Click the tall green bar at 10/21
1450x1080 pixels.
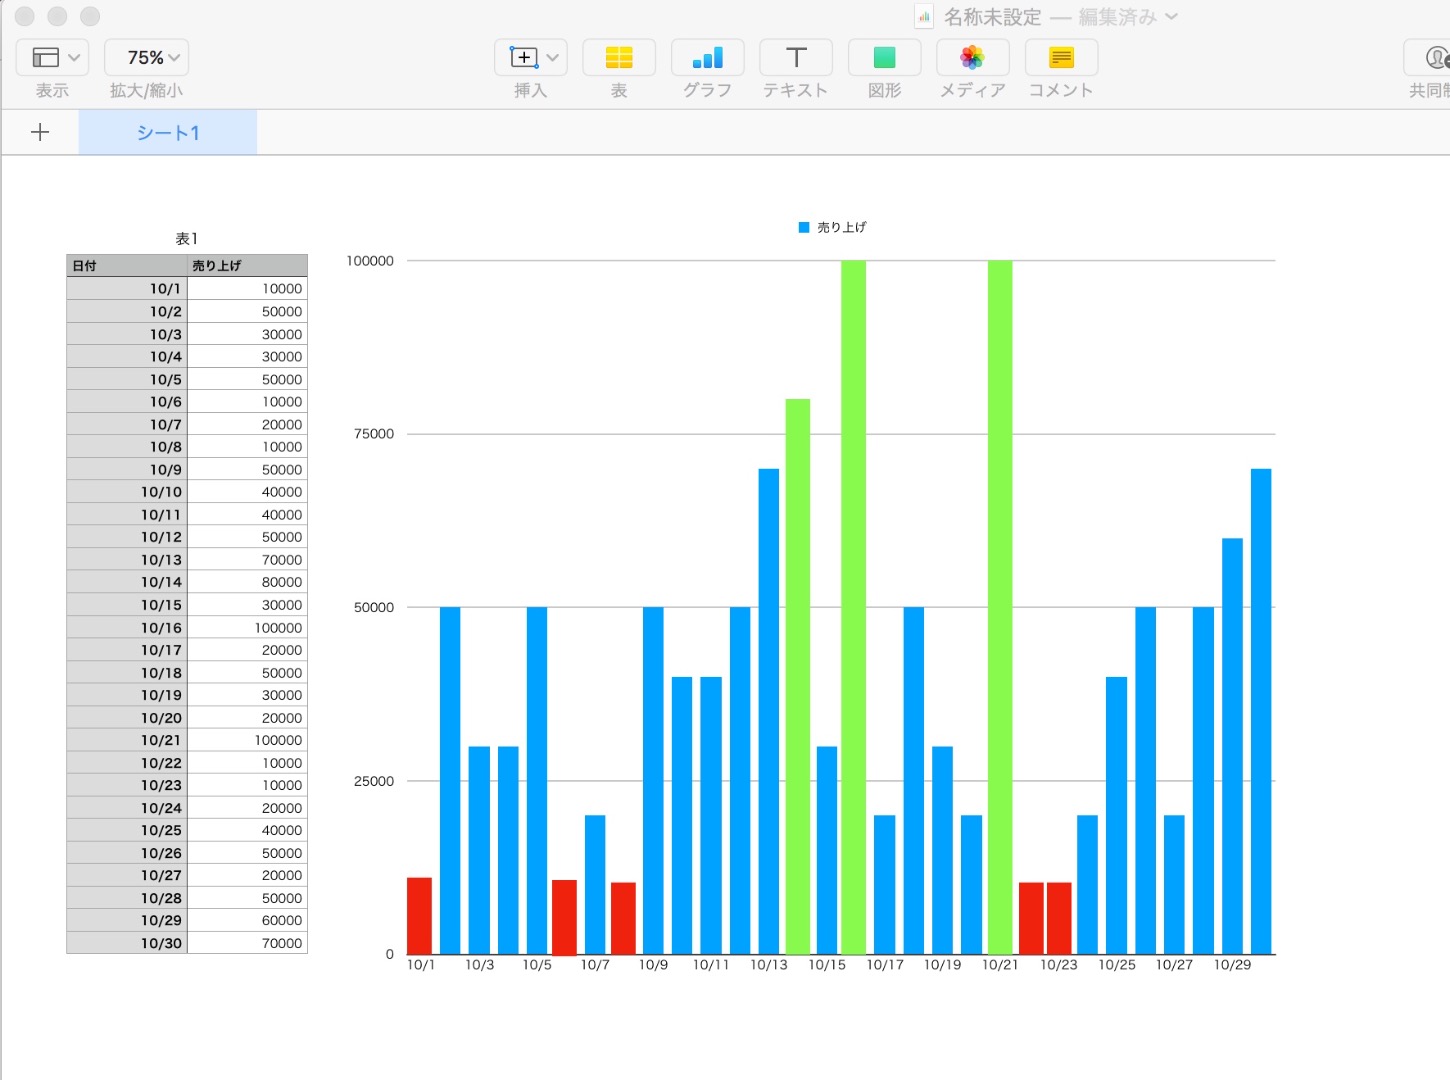[1000, 600]
